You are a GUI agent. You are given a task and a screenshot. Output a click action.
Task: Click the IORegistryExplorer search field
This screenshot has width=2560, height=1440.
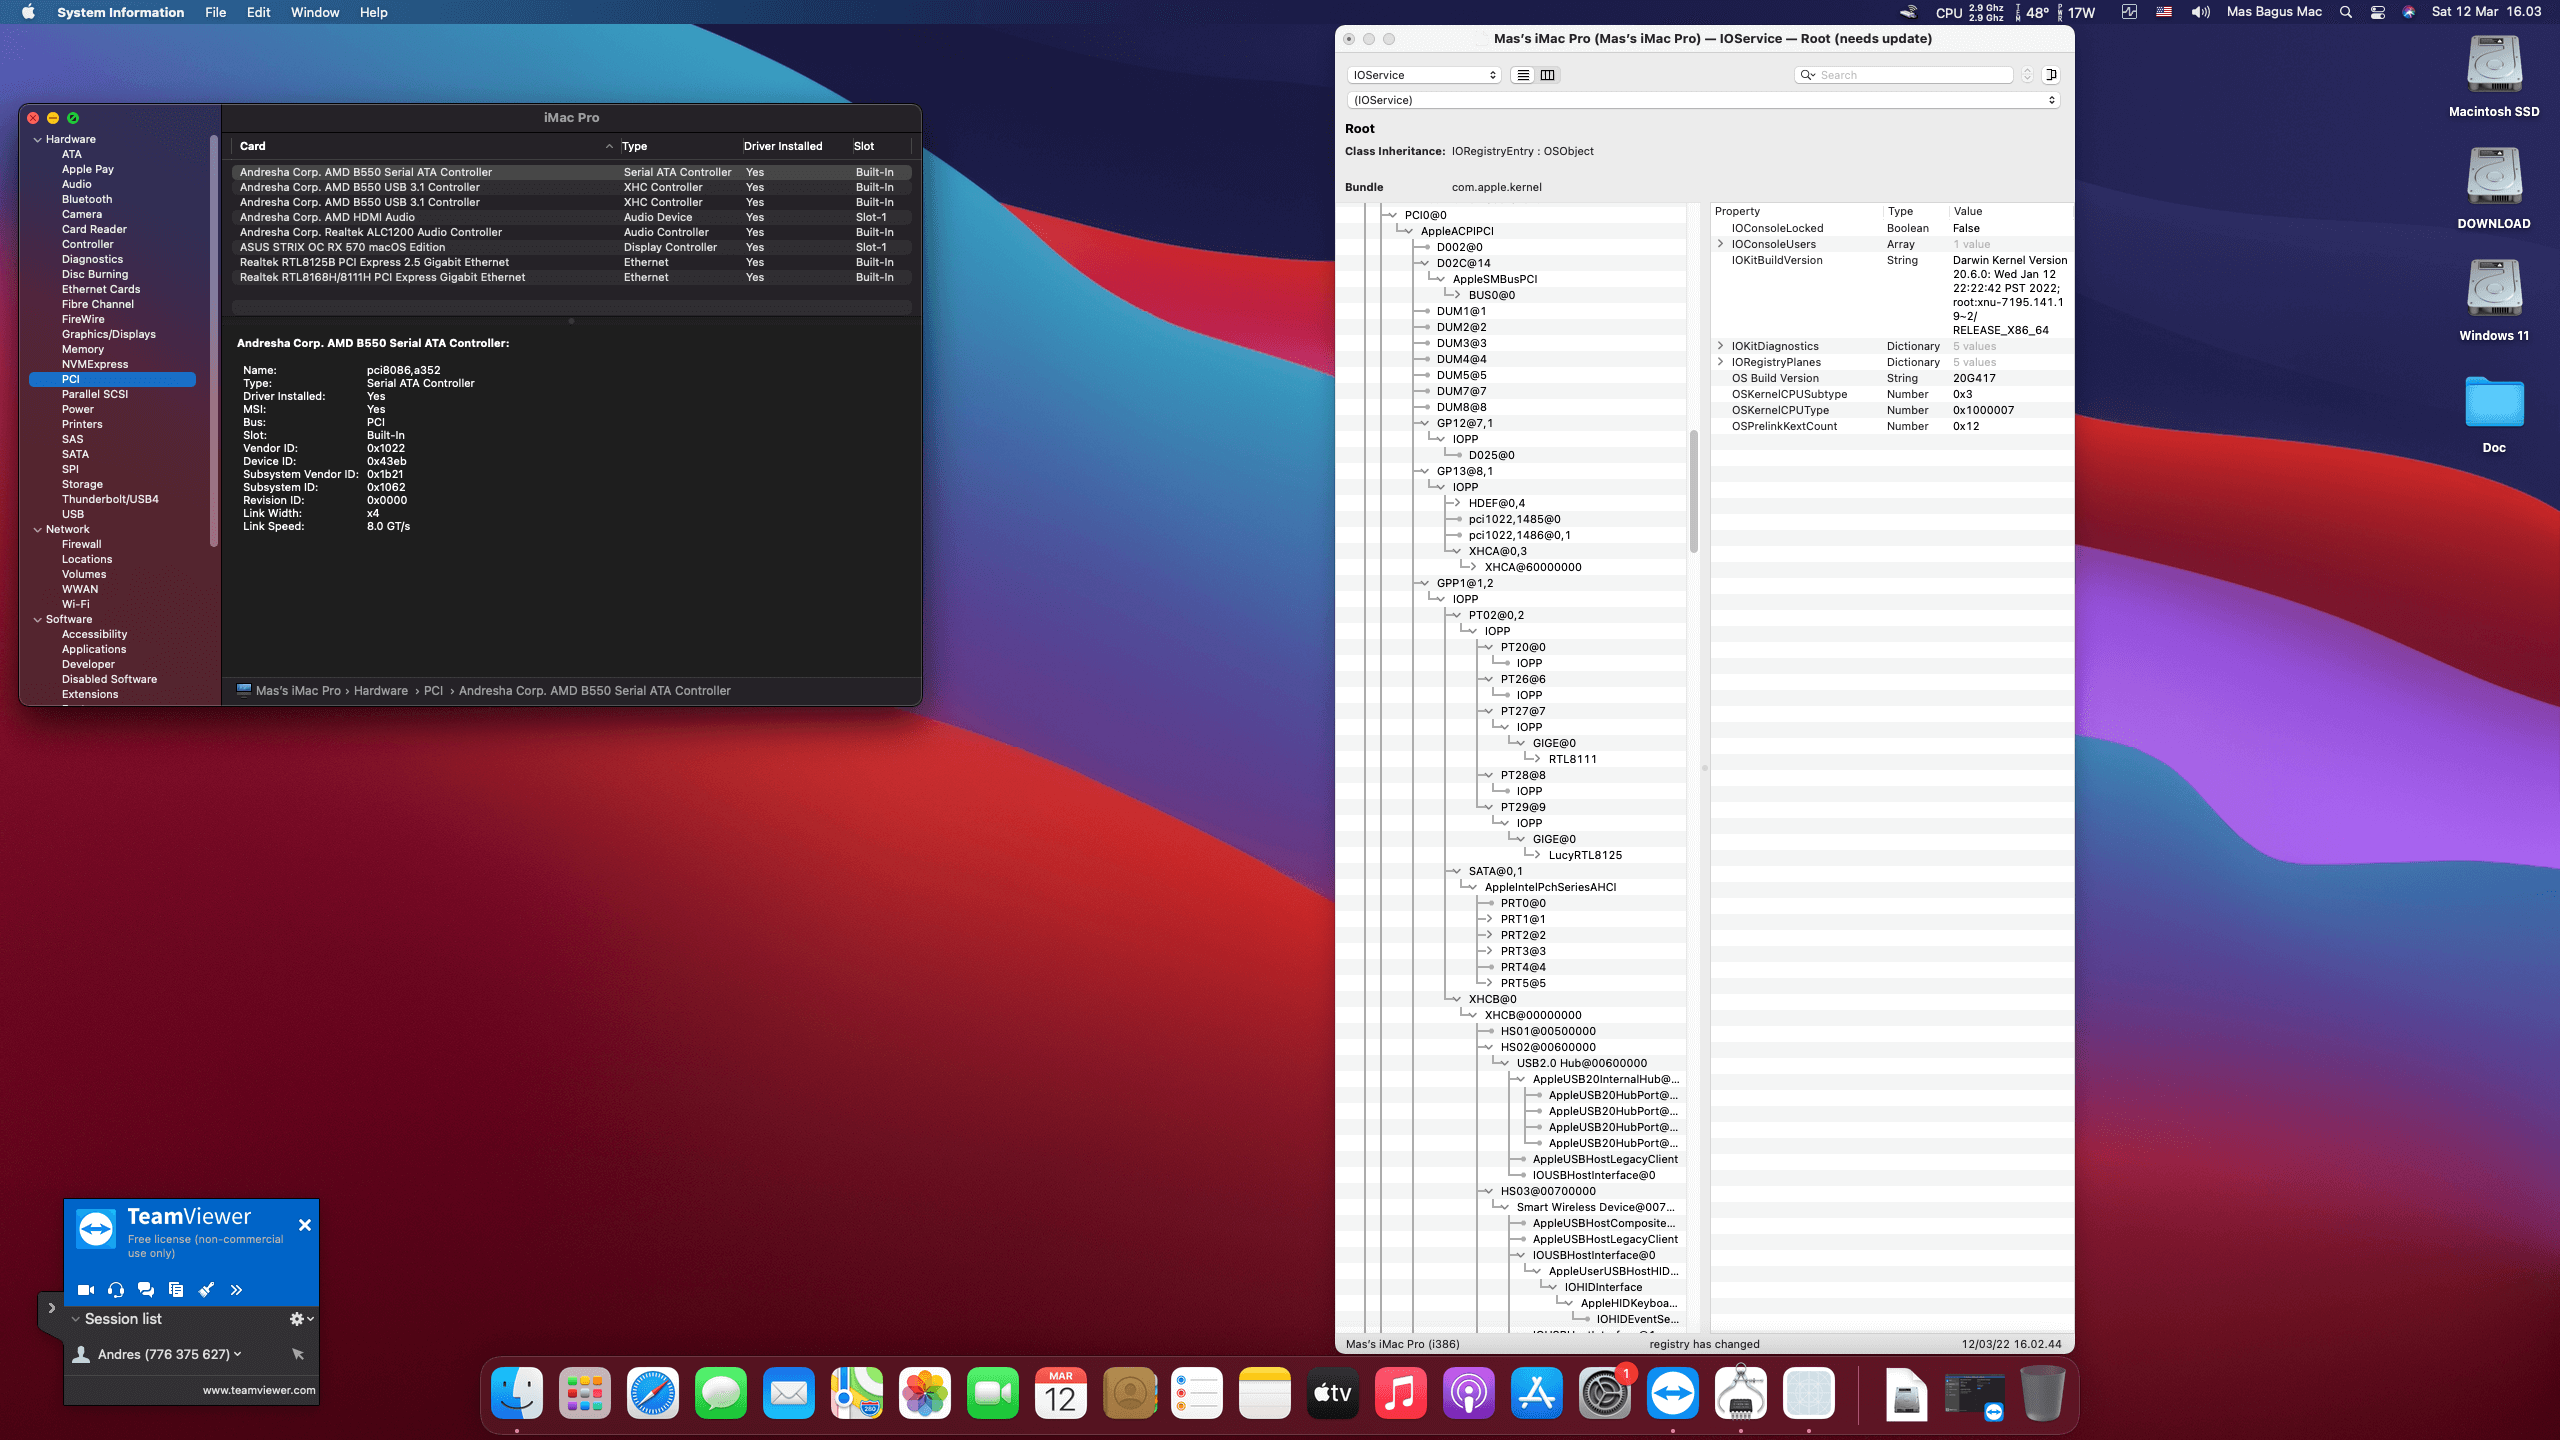(x=1912, y=75)
